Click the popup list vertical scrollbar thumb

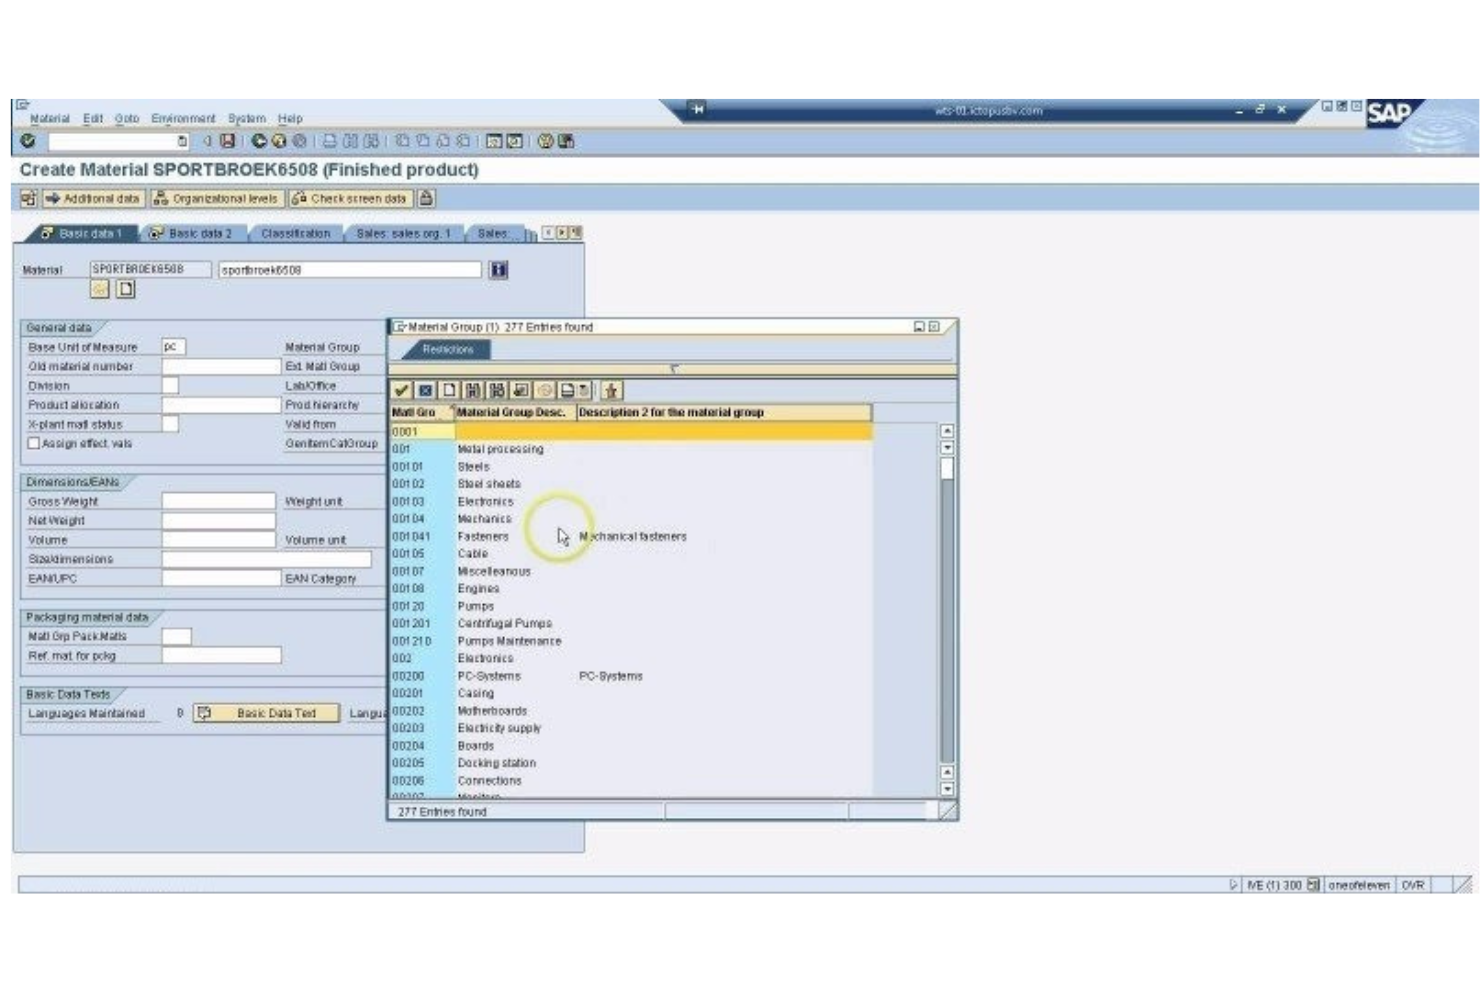[x=947, y=469]
